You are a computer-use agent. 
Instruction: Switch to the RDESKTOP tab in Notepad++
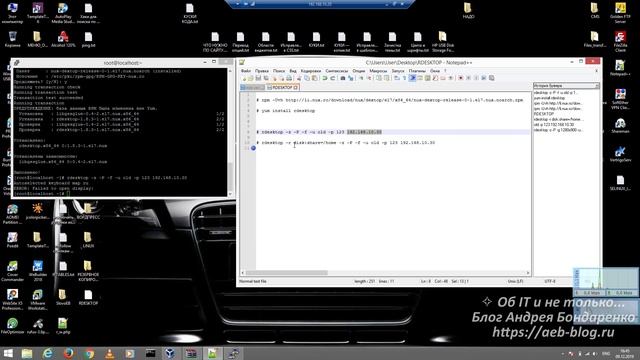(x=282, y=87)
